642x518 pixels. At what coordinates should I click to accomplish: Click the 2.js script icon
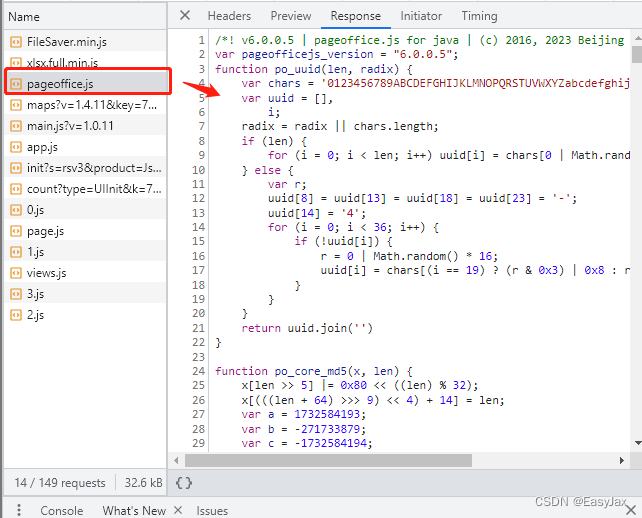[x=16, y=315]
